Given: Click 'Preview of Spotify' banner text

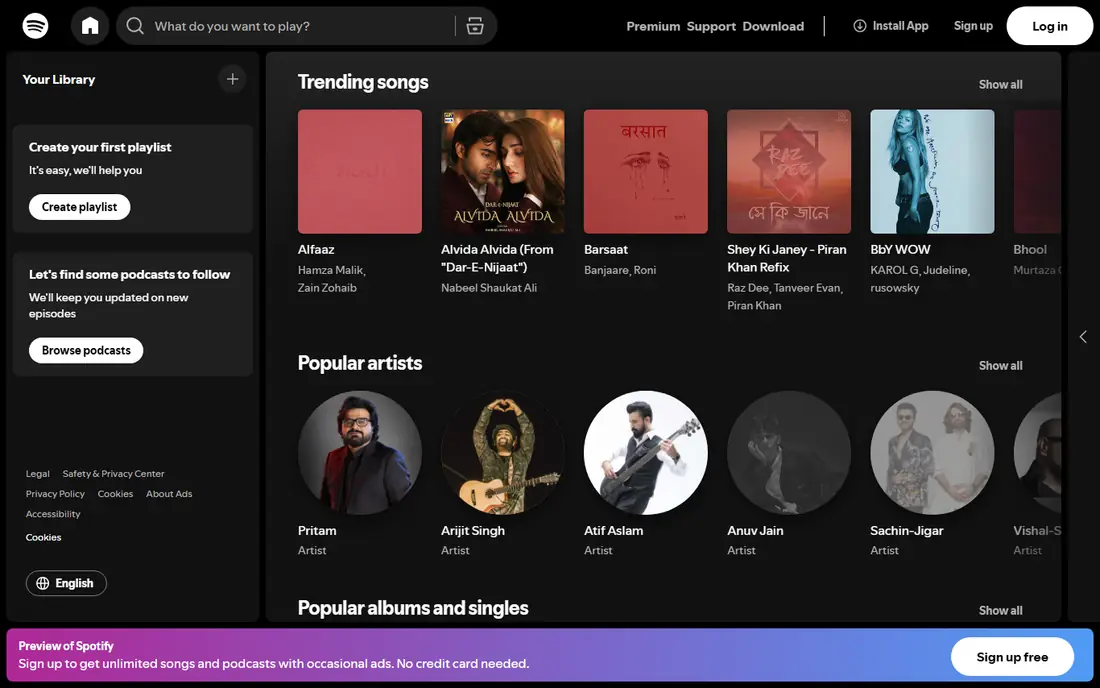Looking at the screenshot, I should (x=66, y=646).
